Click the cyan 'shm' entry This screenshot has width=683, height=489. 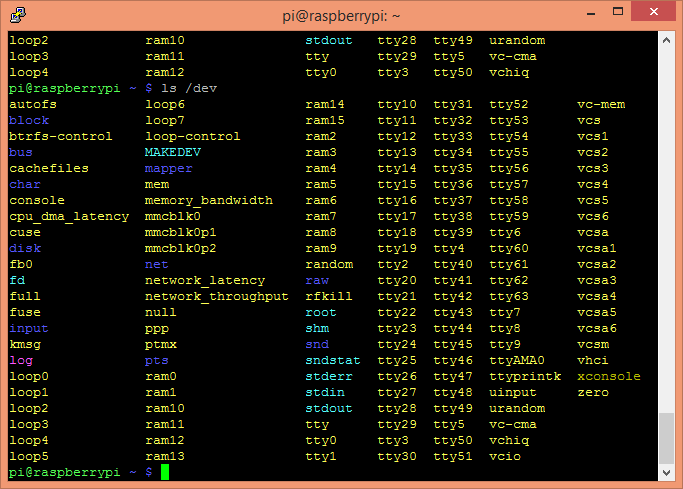317,329
